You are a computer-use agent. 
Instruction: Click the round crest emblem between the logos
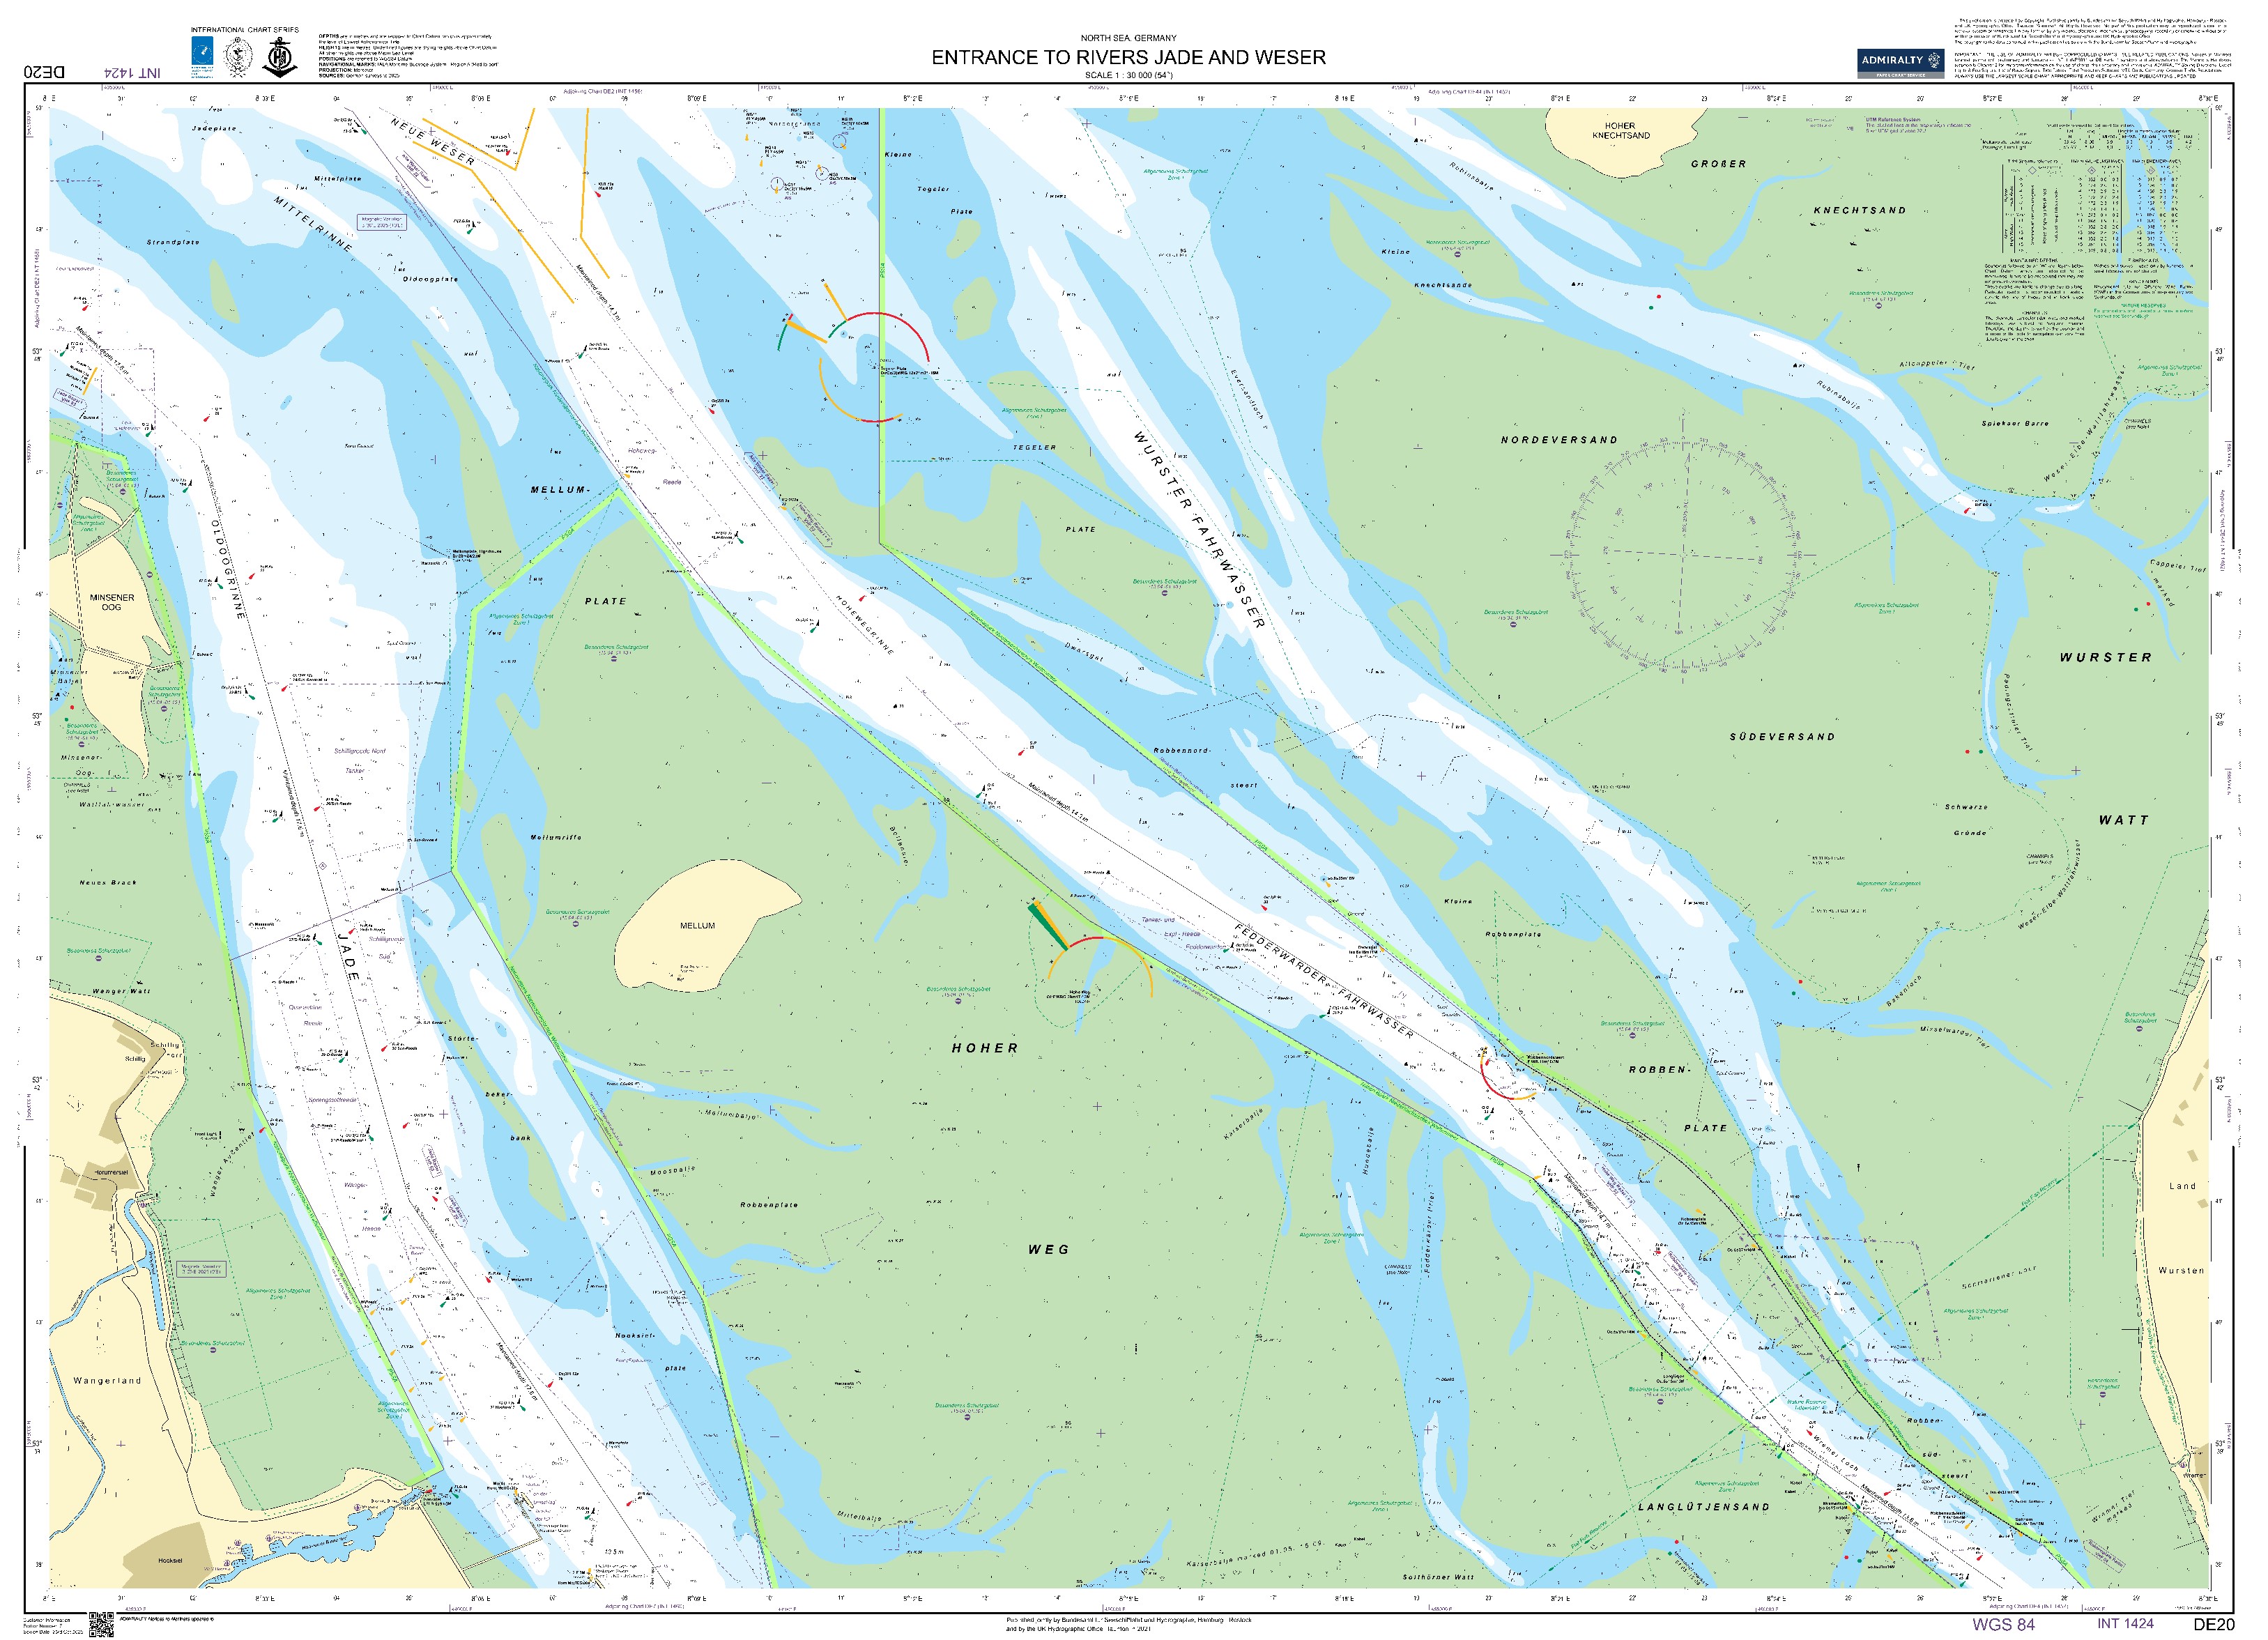(238, 56)
